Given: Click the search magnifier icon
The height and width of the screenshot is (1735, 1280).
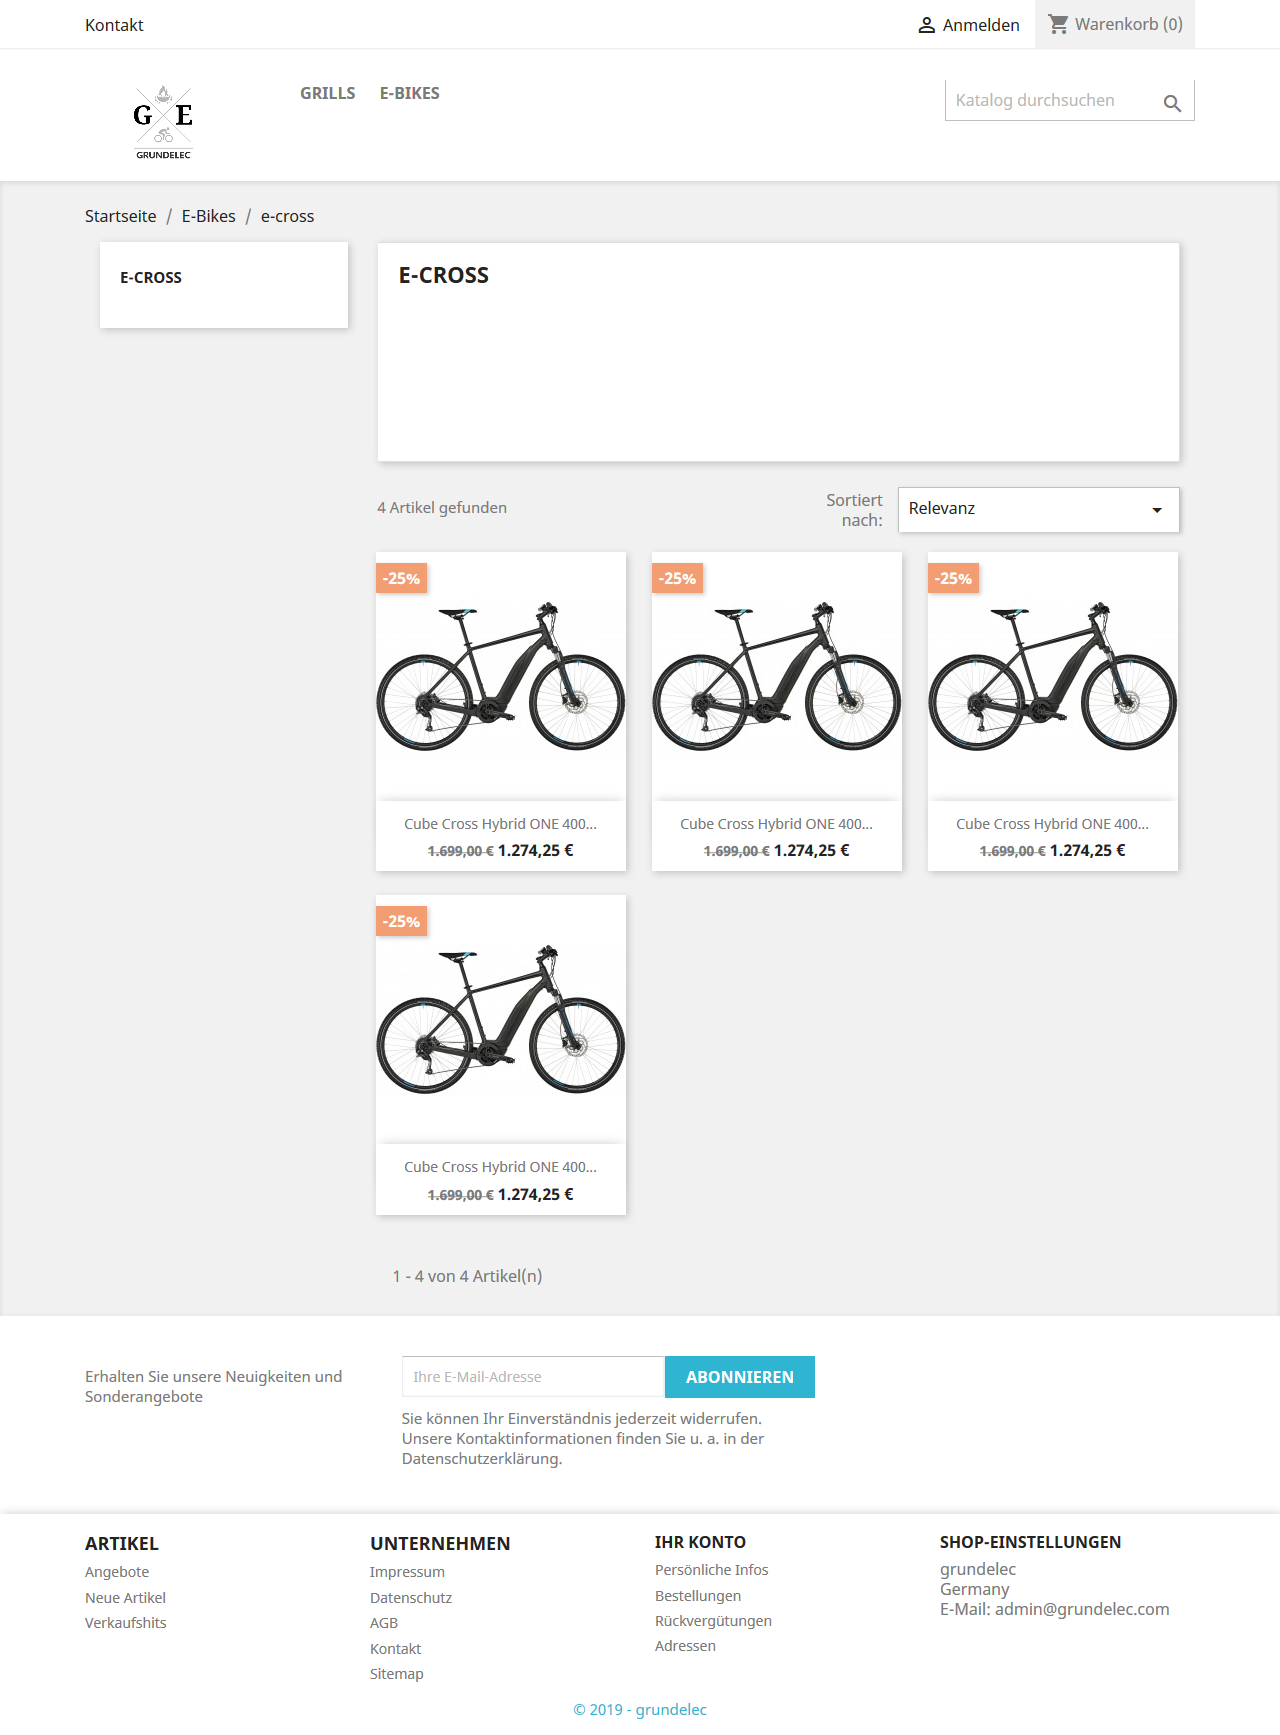Looking at the screenshot, I should click(1172, 102).
